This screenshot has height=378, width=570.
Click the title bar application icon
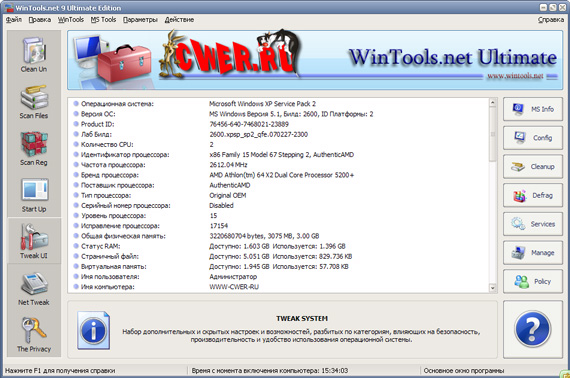tap(8, 8)
